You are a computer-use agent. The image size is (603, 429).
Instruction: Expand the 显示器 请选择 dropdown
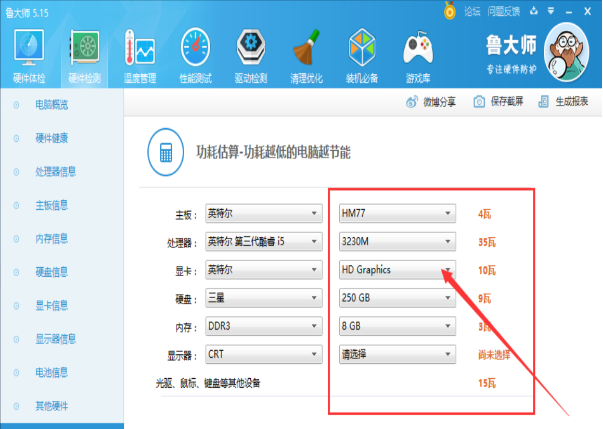pos(397,354)
